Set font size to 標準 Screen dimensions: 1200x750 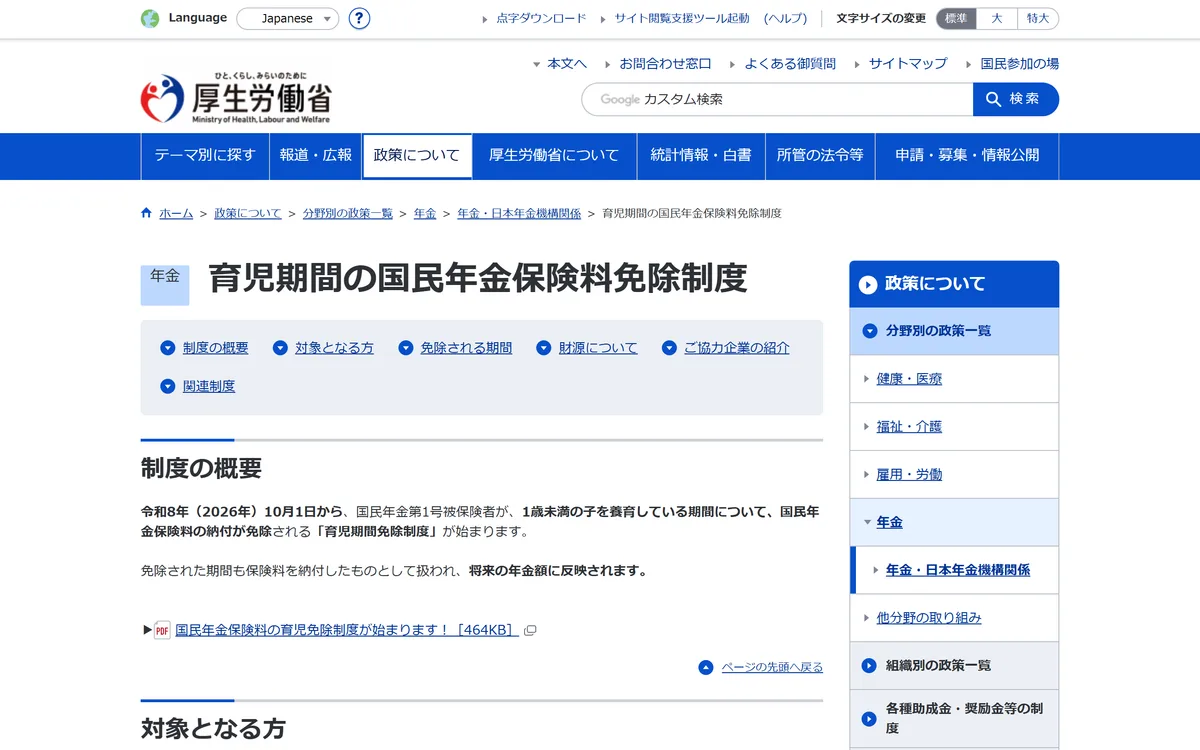point(956,18)
